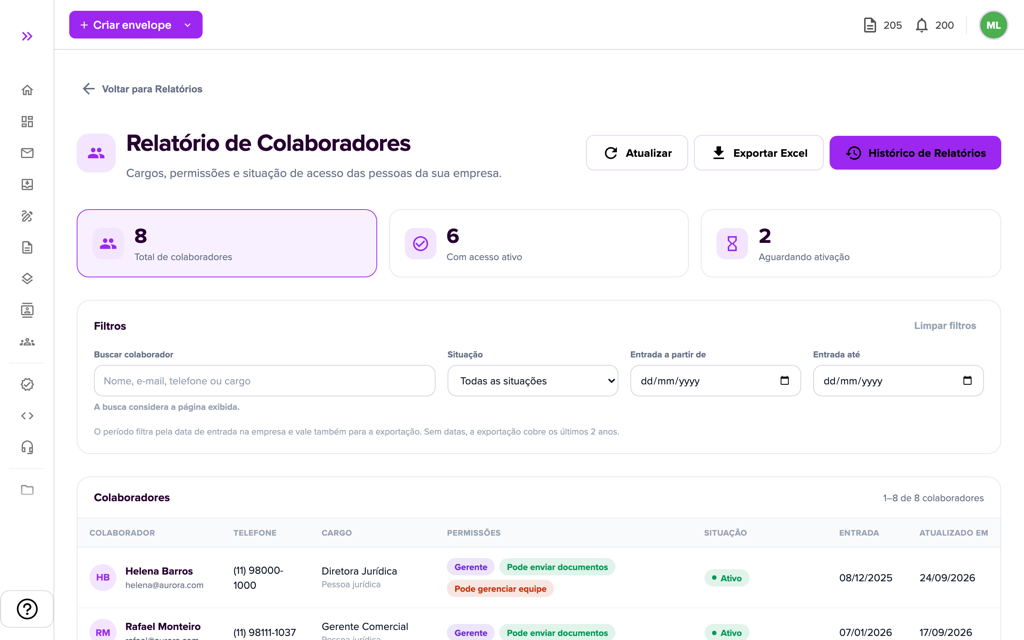Image resolution: width=1024 pixels, height=640 pixels.
Task: Open the verified badge icon in sidebar
Action: click(27, 384)
